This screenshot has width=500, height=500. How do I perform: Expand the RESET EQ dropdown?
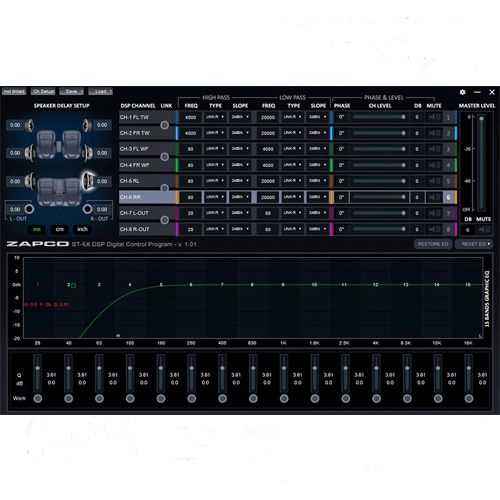coord(474,244)
